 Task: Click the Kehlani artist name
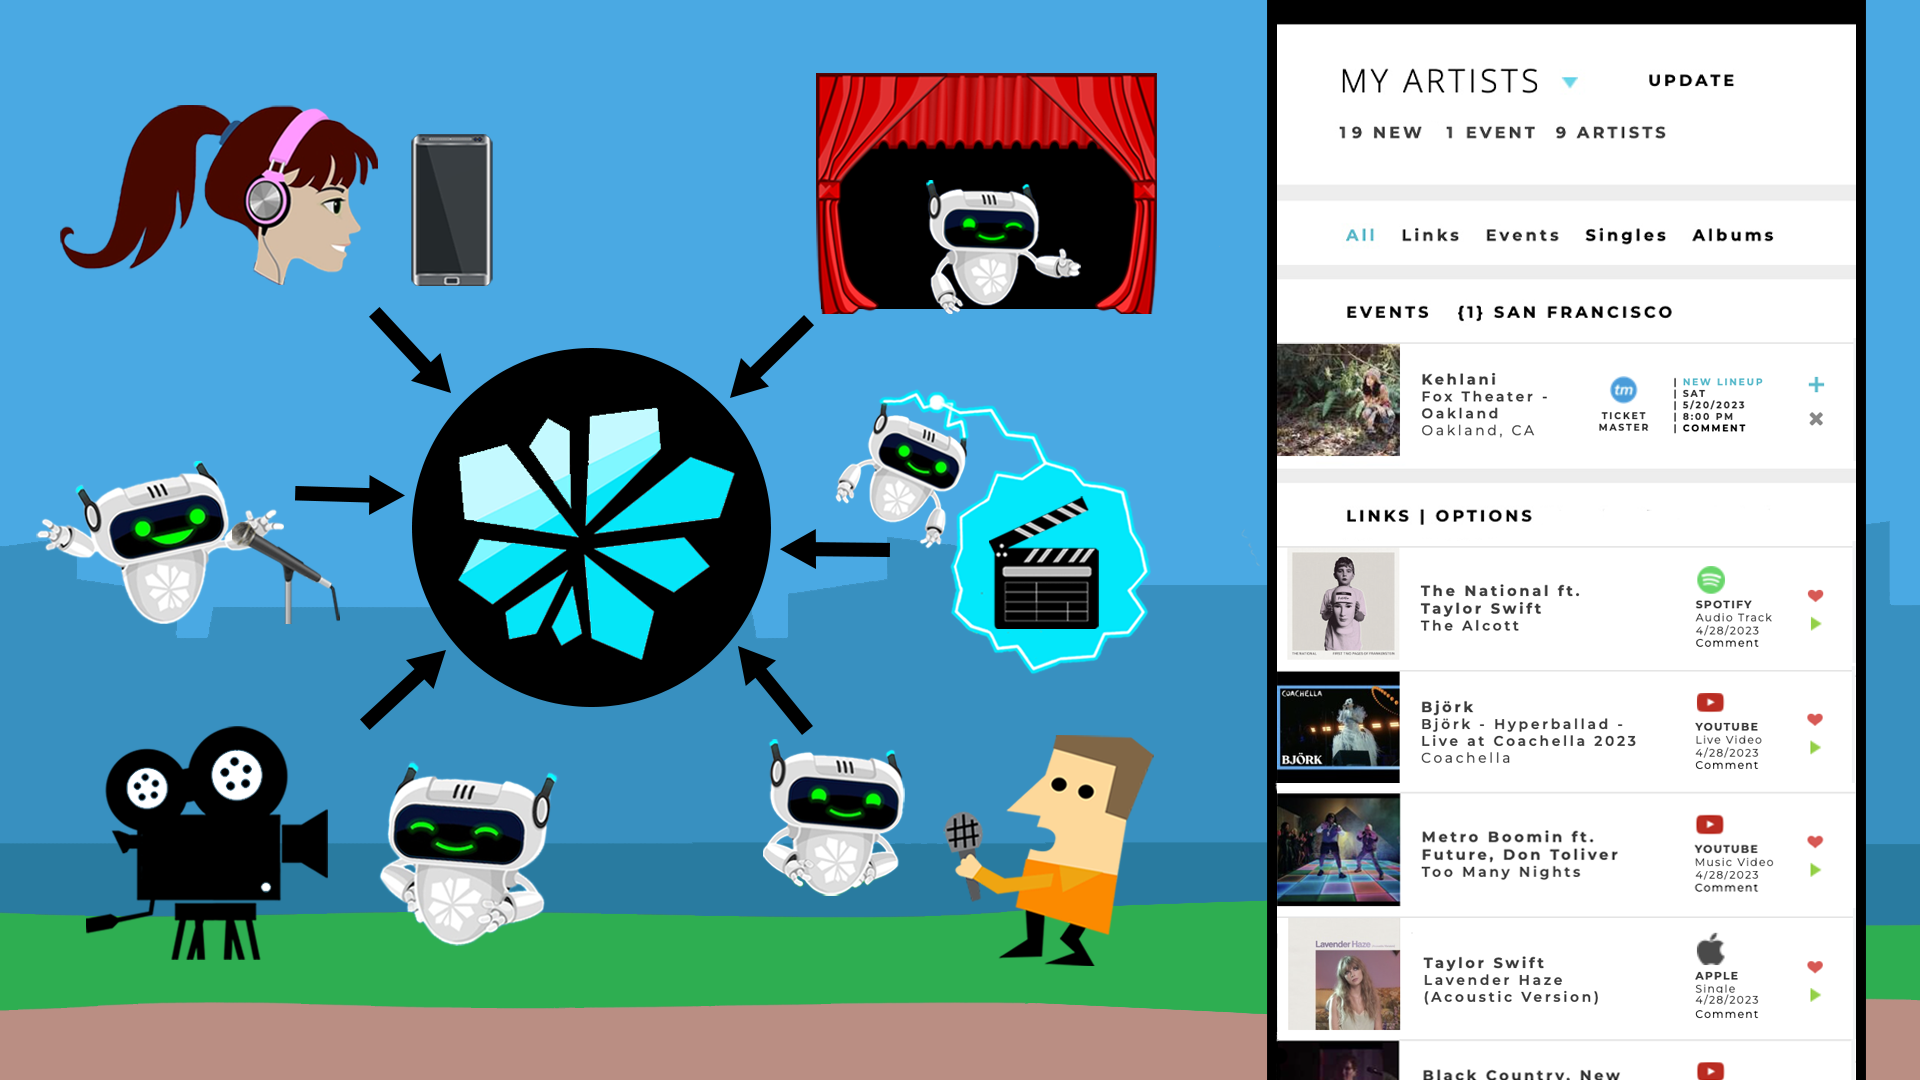point(1459,379)
